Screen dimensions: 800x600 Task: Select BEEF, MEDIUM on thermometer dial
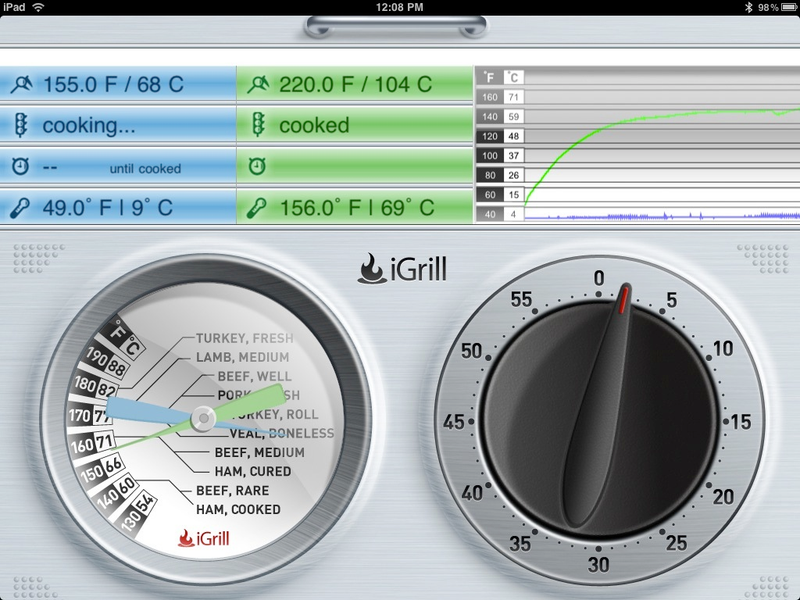click(x=260, y=452)
